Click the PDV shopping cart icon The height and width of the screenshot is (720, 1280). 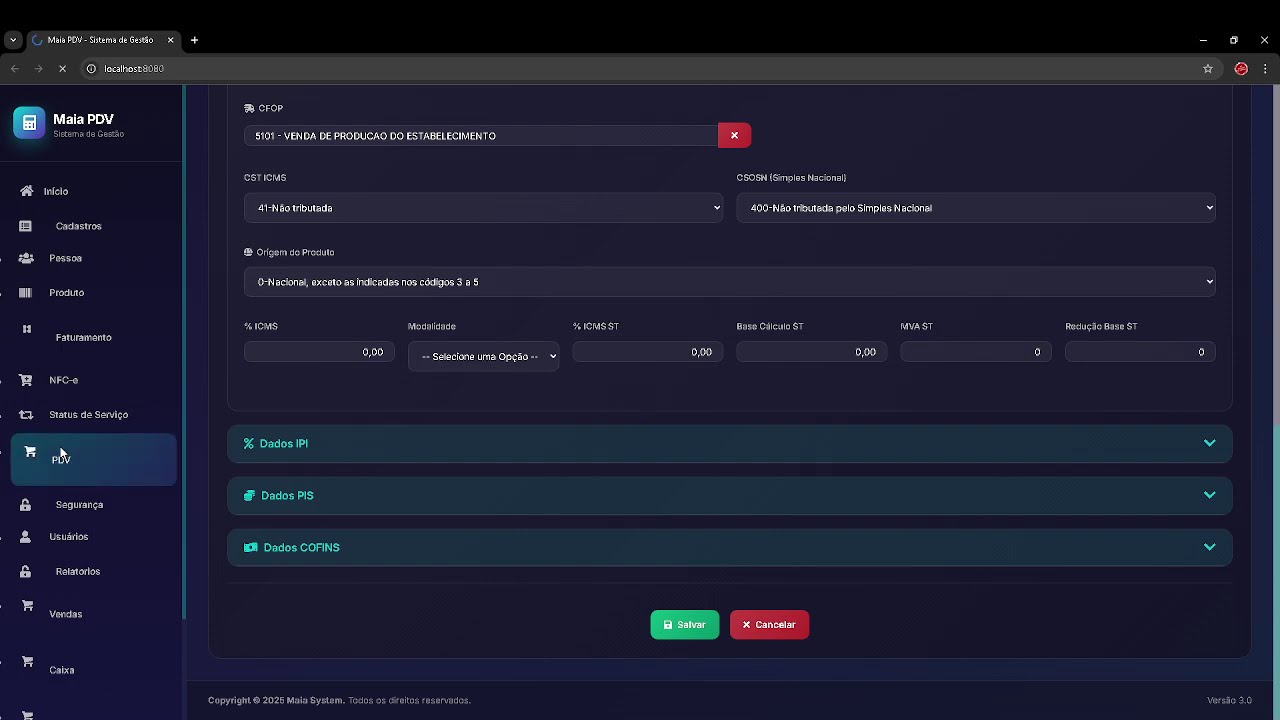30,452
